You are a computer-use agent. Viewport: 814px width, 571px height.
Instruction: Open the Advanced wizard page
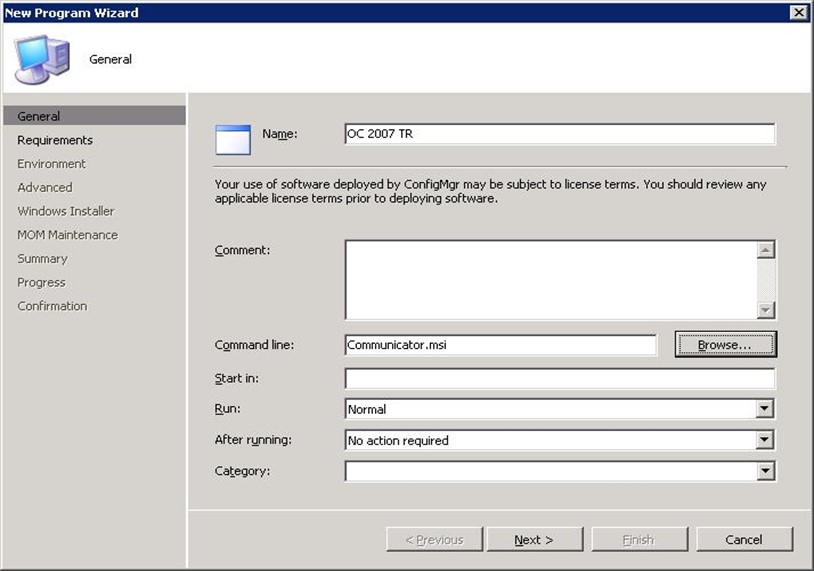(45, 187)
